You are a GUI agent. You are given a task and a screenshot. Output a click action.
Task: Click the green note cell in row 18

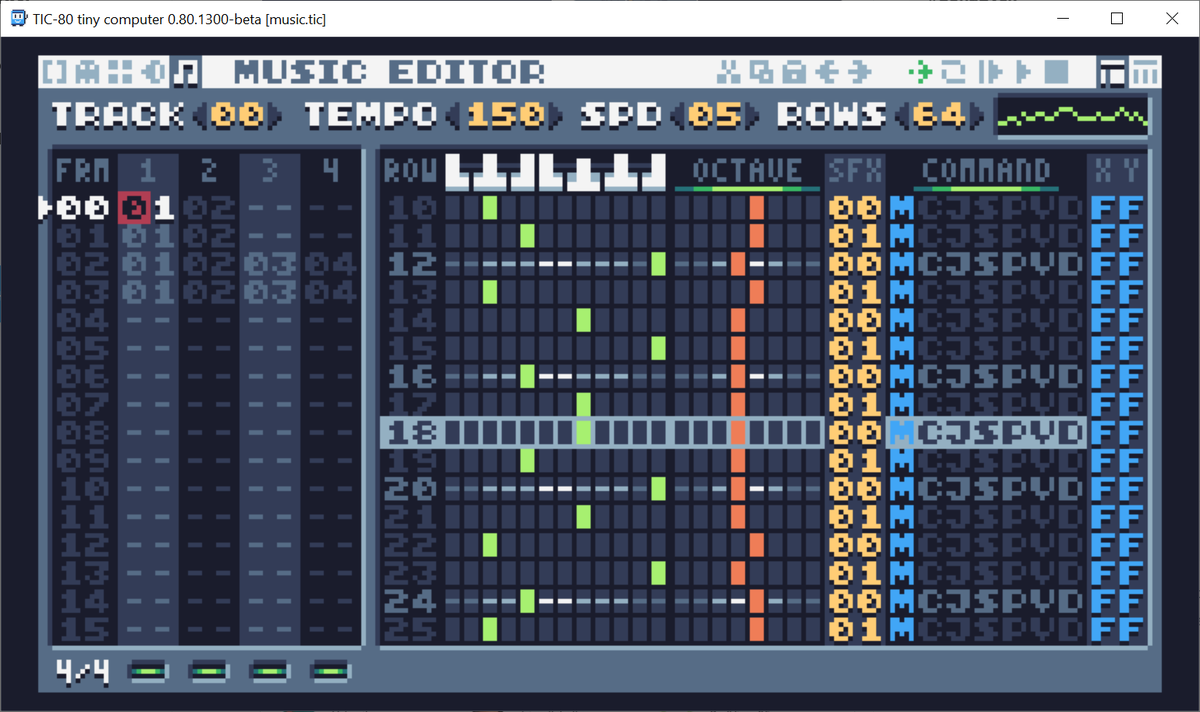coord(584,432)
